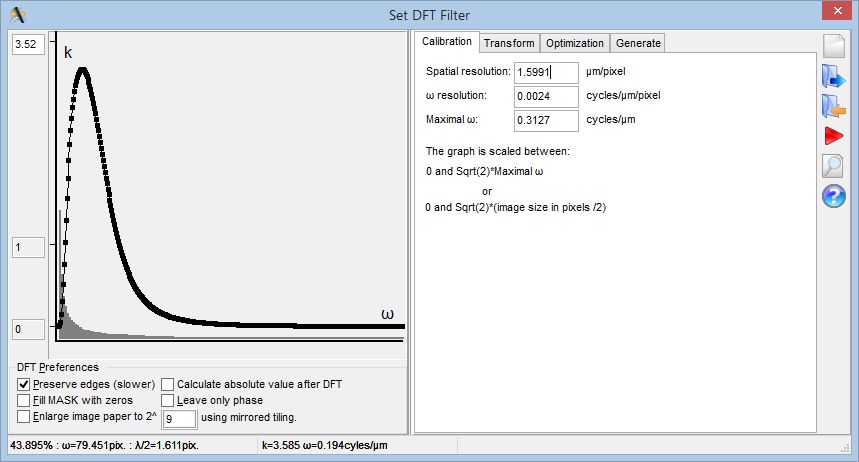
Task: Click the 'DFT Preferences' group label
Action: point(58,367)
